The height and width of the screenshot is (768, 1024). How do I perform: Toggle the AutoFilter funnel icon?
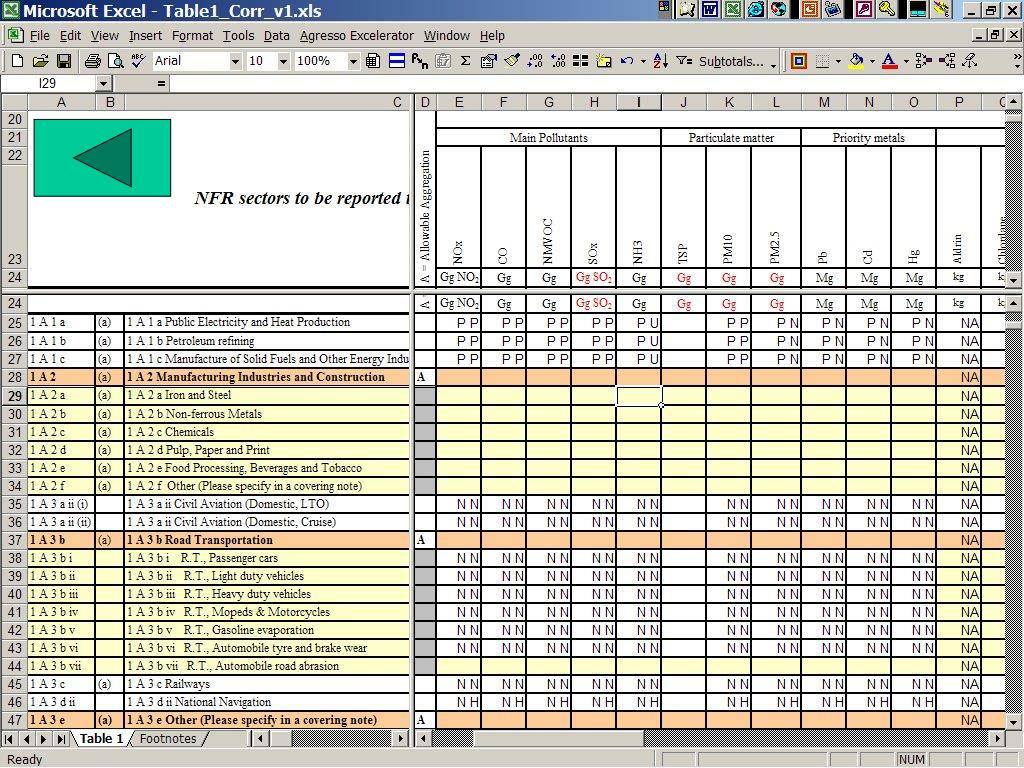click(684, 61)
